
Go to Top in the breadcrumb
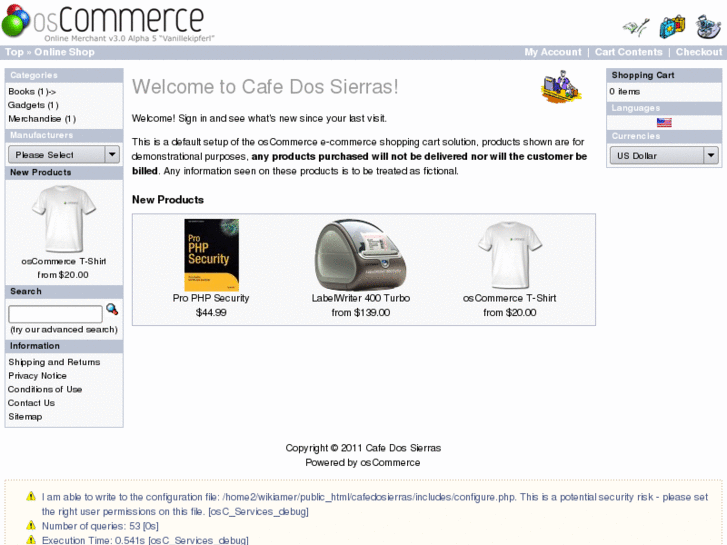[x=14, y=52]
